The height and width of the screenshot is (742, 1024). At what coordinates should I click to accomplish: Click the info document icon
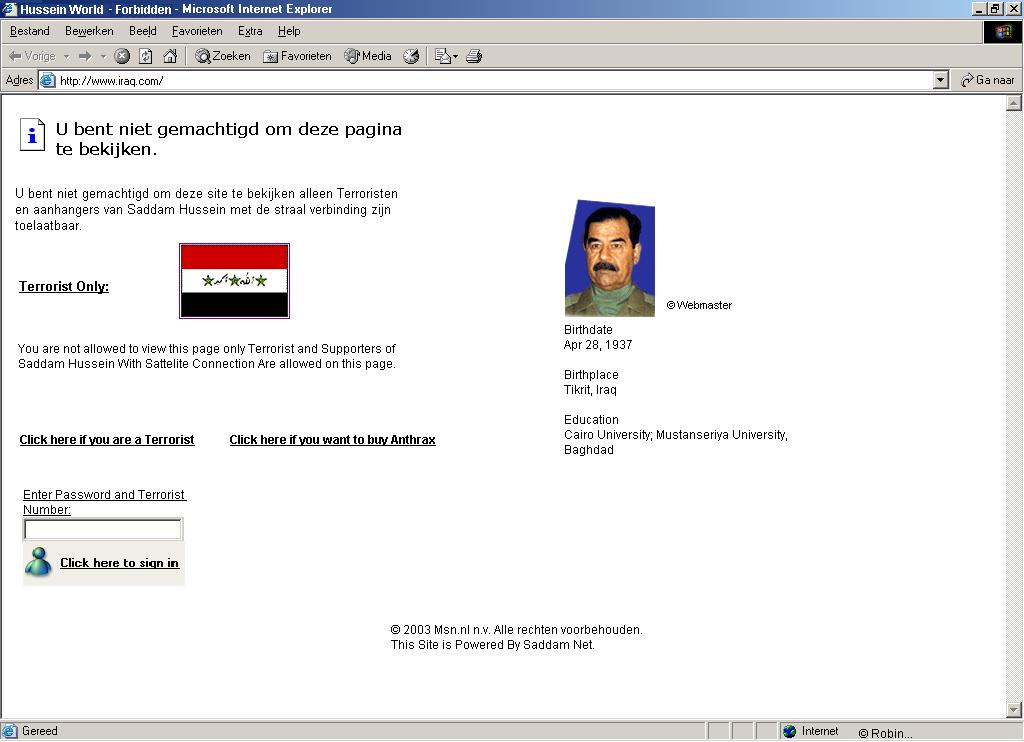pyautogui.click(x=32, y=135)
